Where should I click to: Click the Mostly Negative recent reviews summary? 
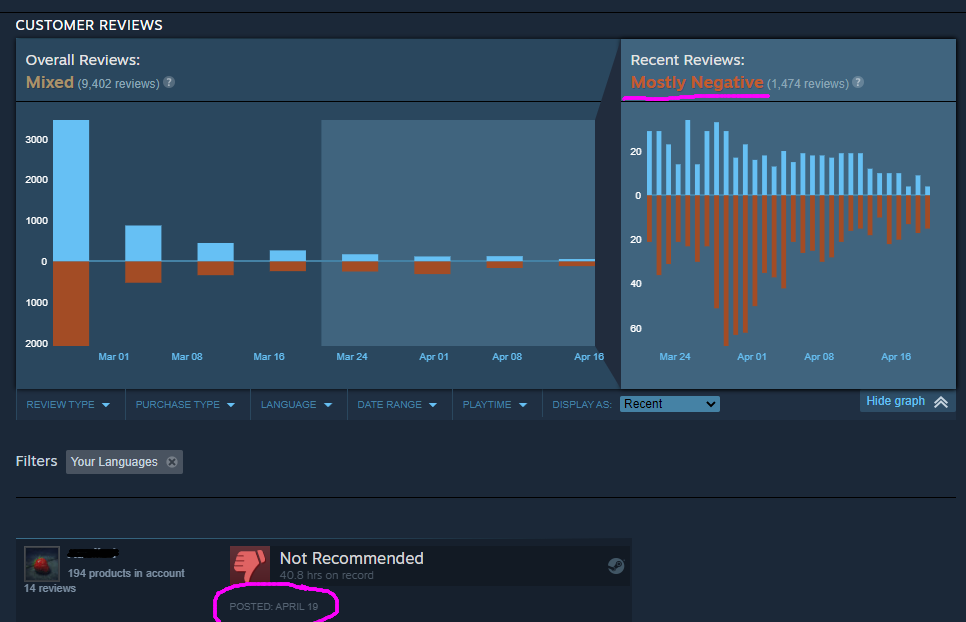click(697, 83)
